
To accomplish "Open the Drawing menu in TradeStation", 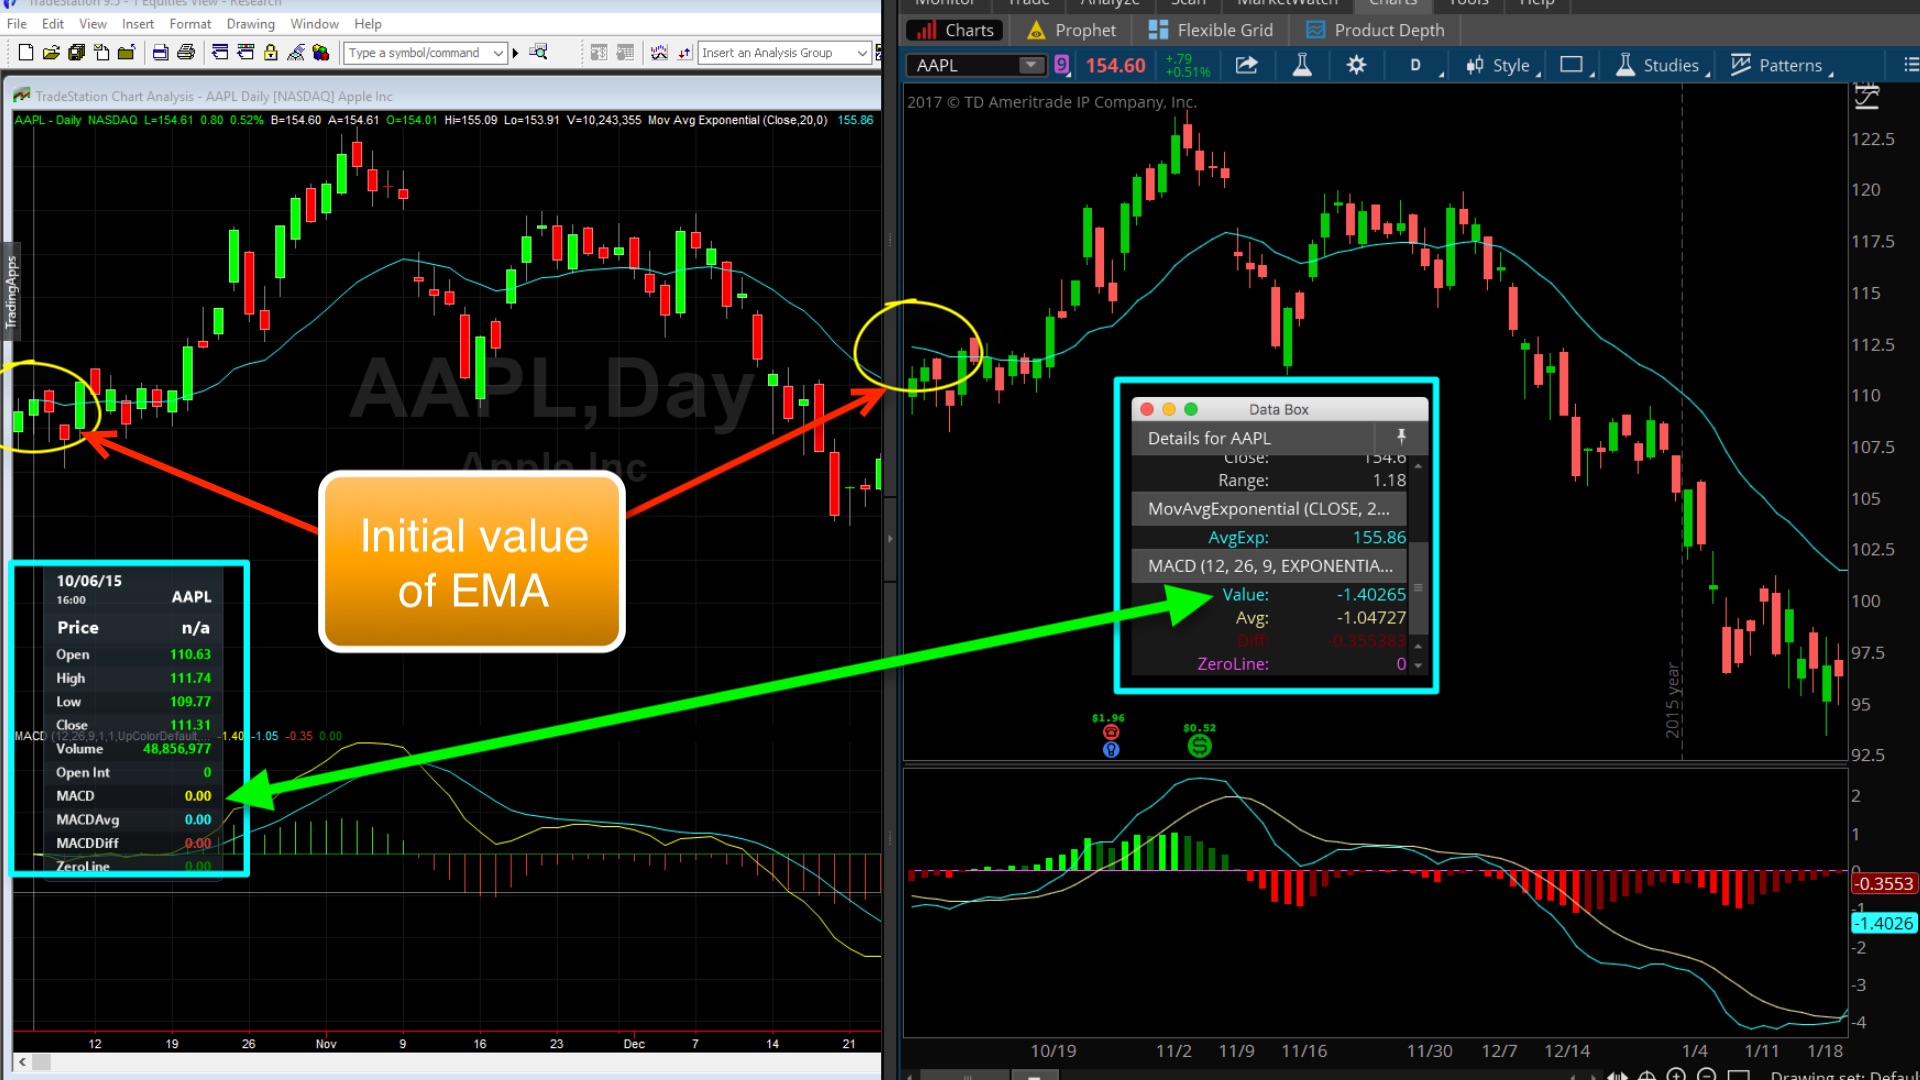I will [250, 23].
